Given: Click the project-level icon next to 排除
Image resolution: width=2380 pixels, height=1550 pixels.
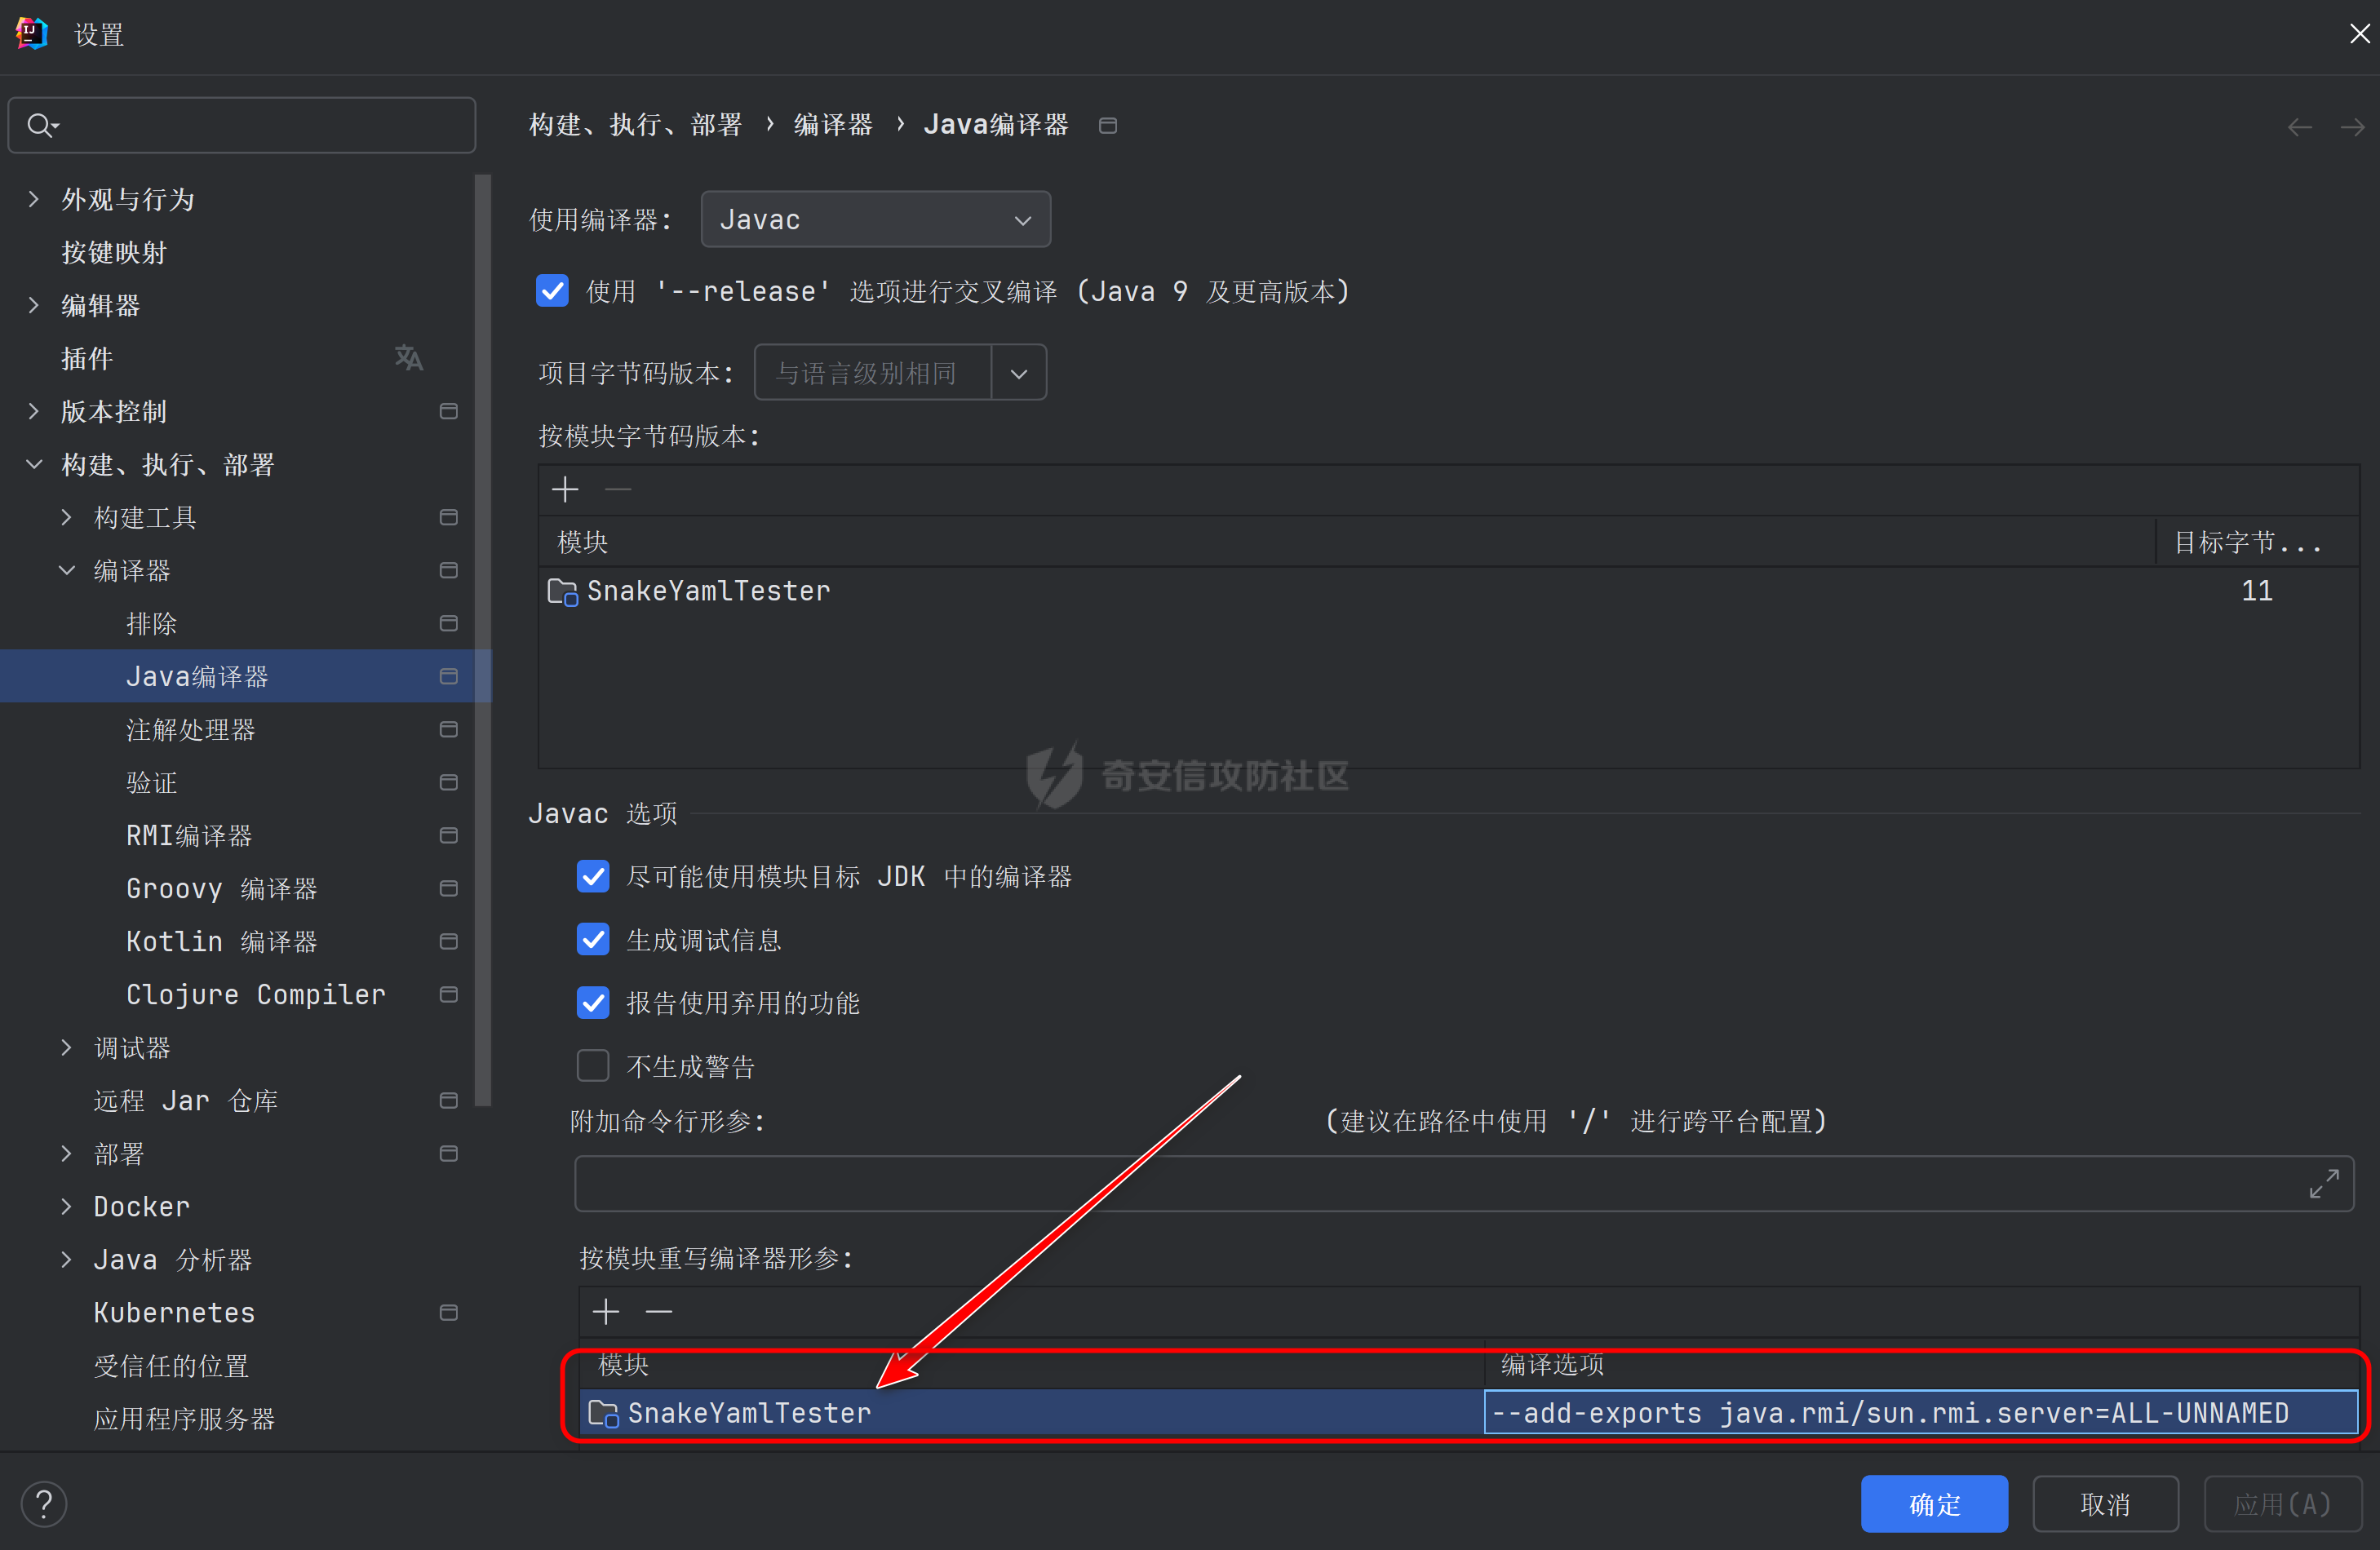Looking at the screenshot, I should coord(449,623).
